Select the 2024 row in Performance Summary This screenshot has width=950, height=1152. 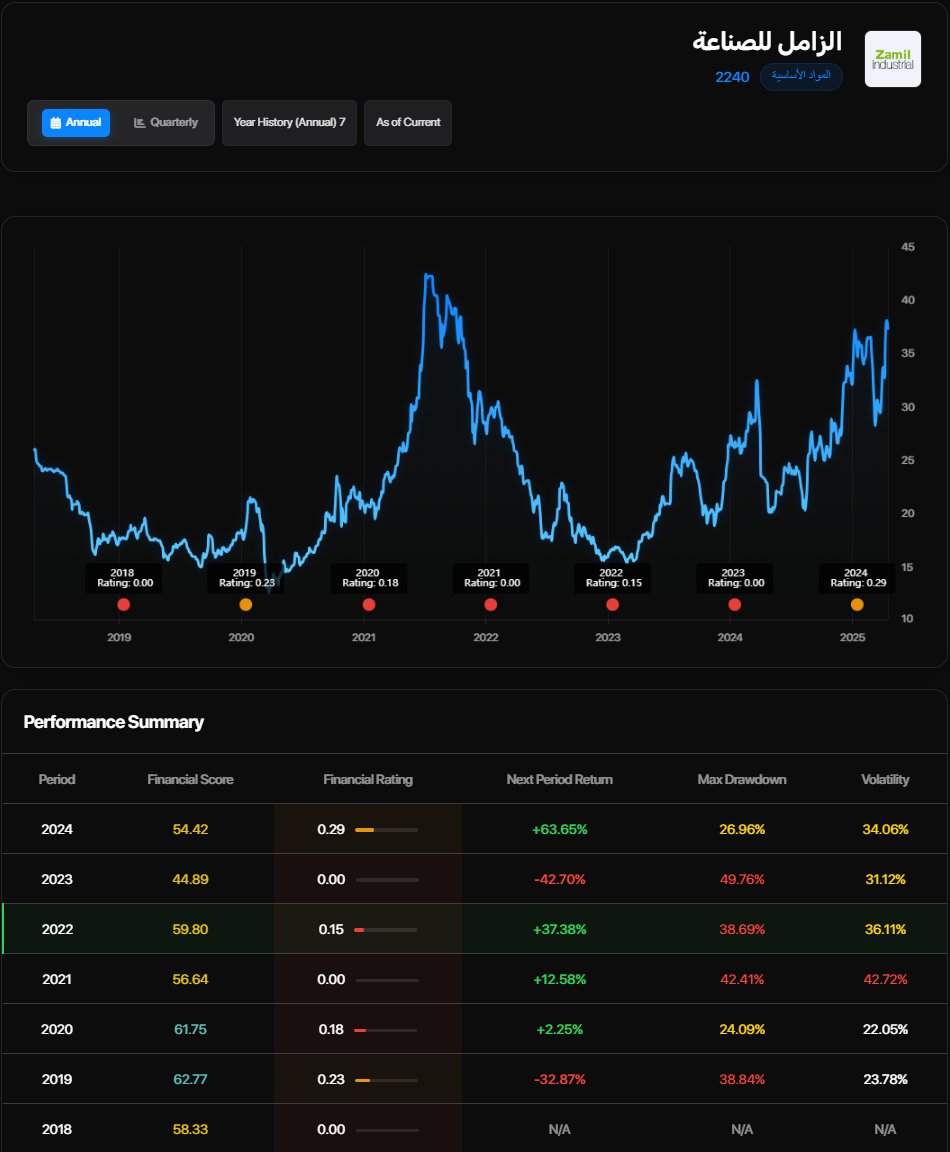point(475,829)
